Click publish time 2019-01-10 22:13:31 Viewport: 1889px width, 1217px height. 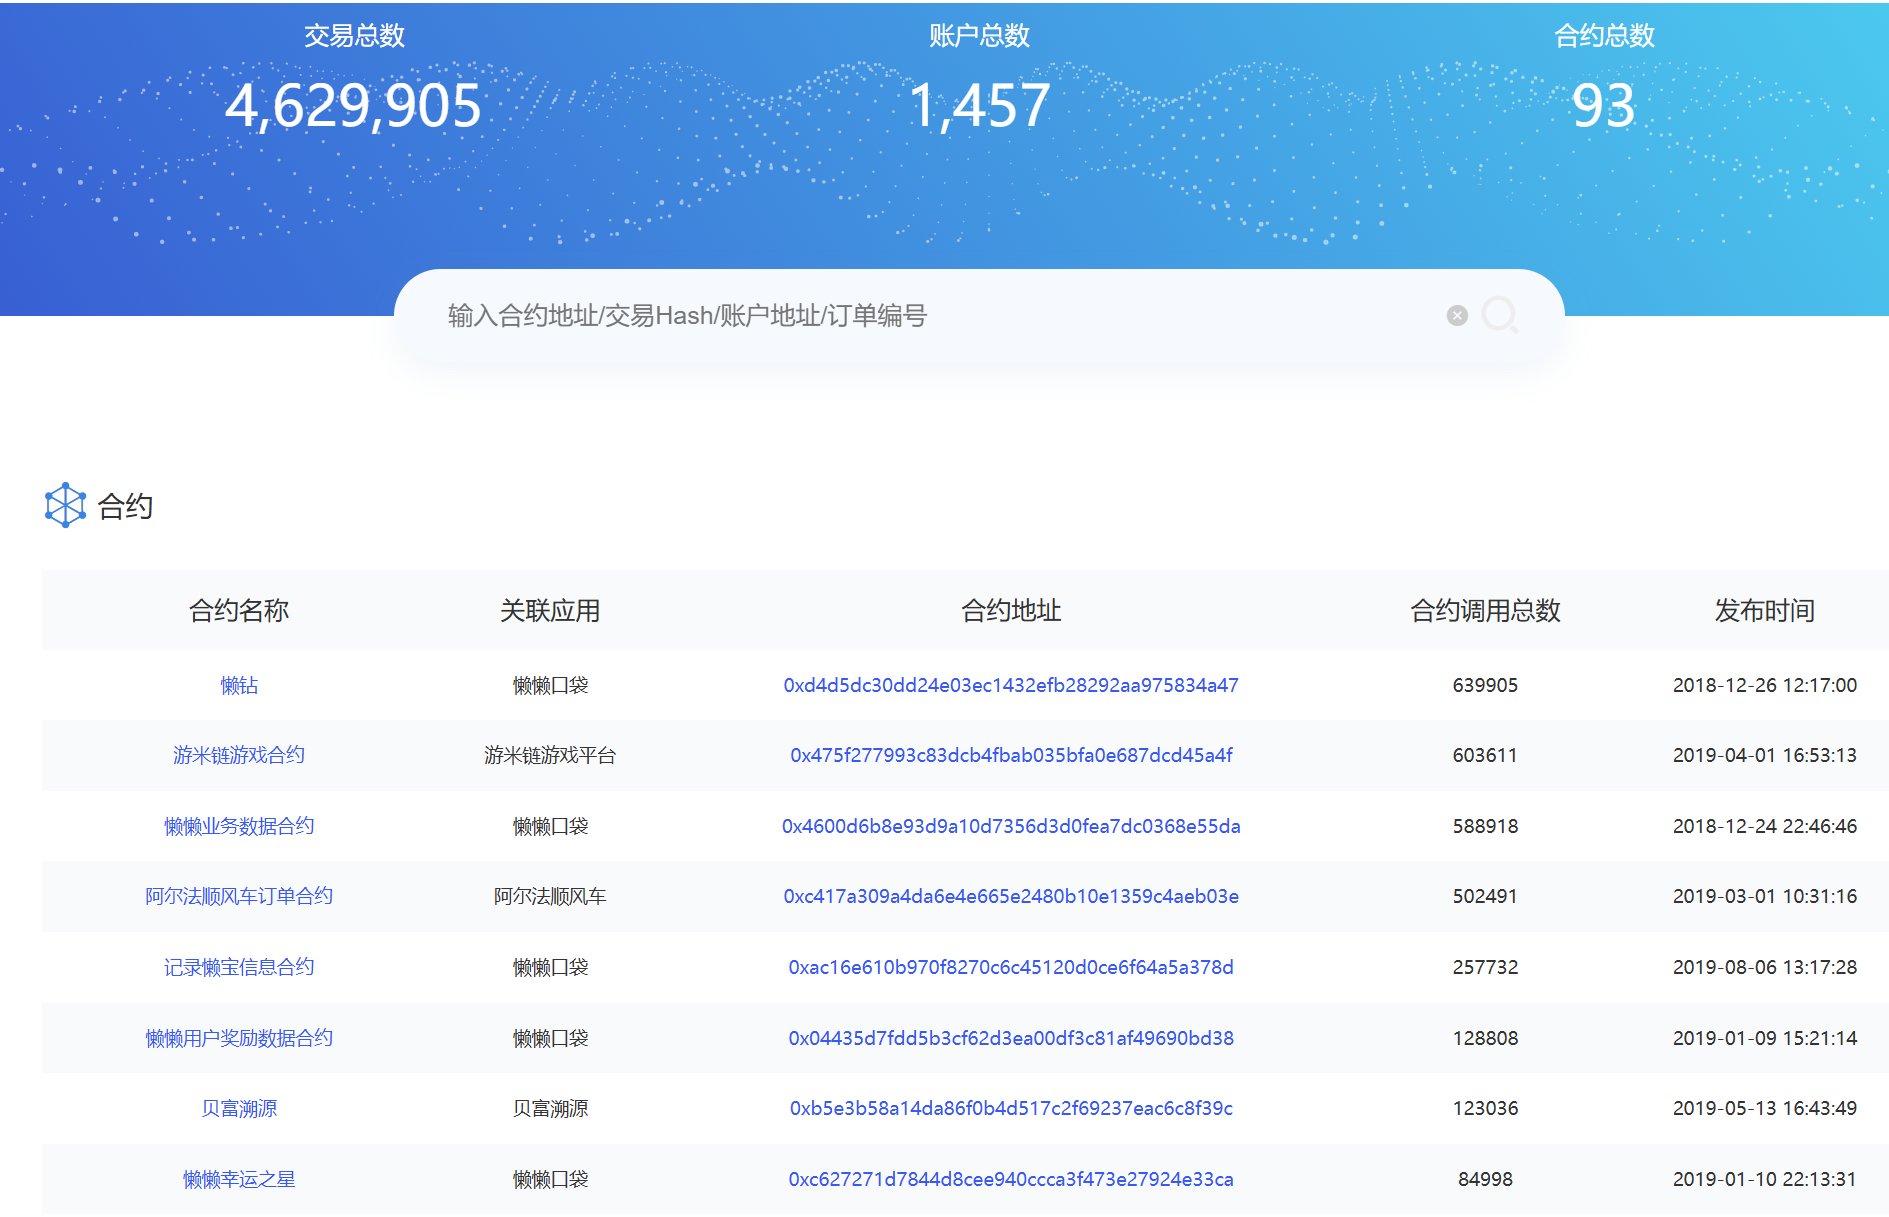tap(1764, 1179)
